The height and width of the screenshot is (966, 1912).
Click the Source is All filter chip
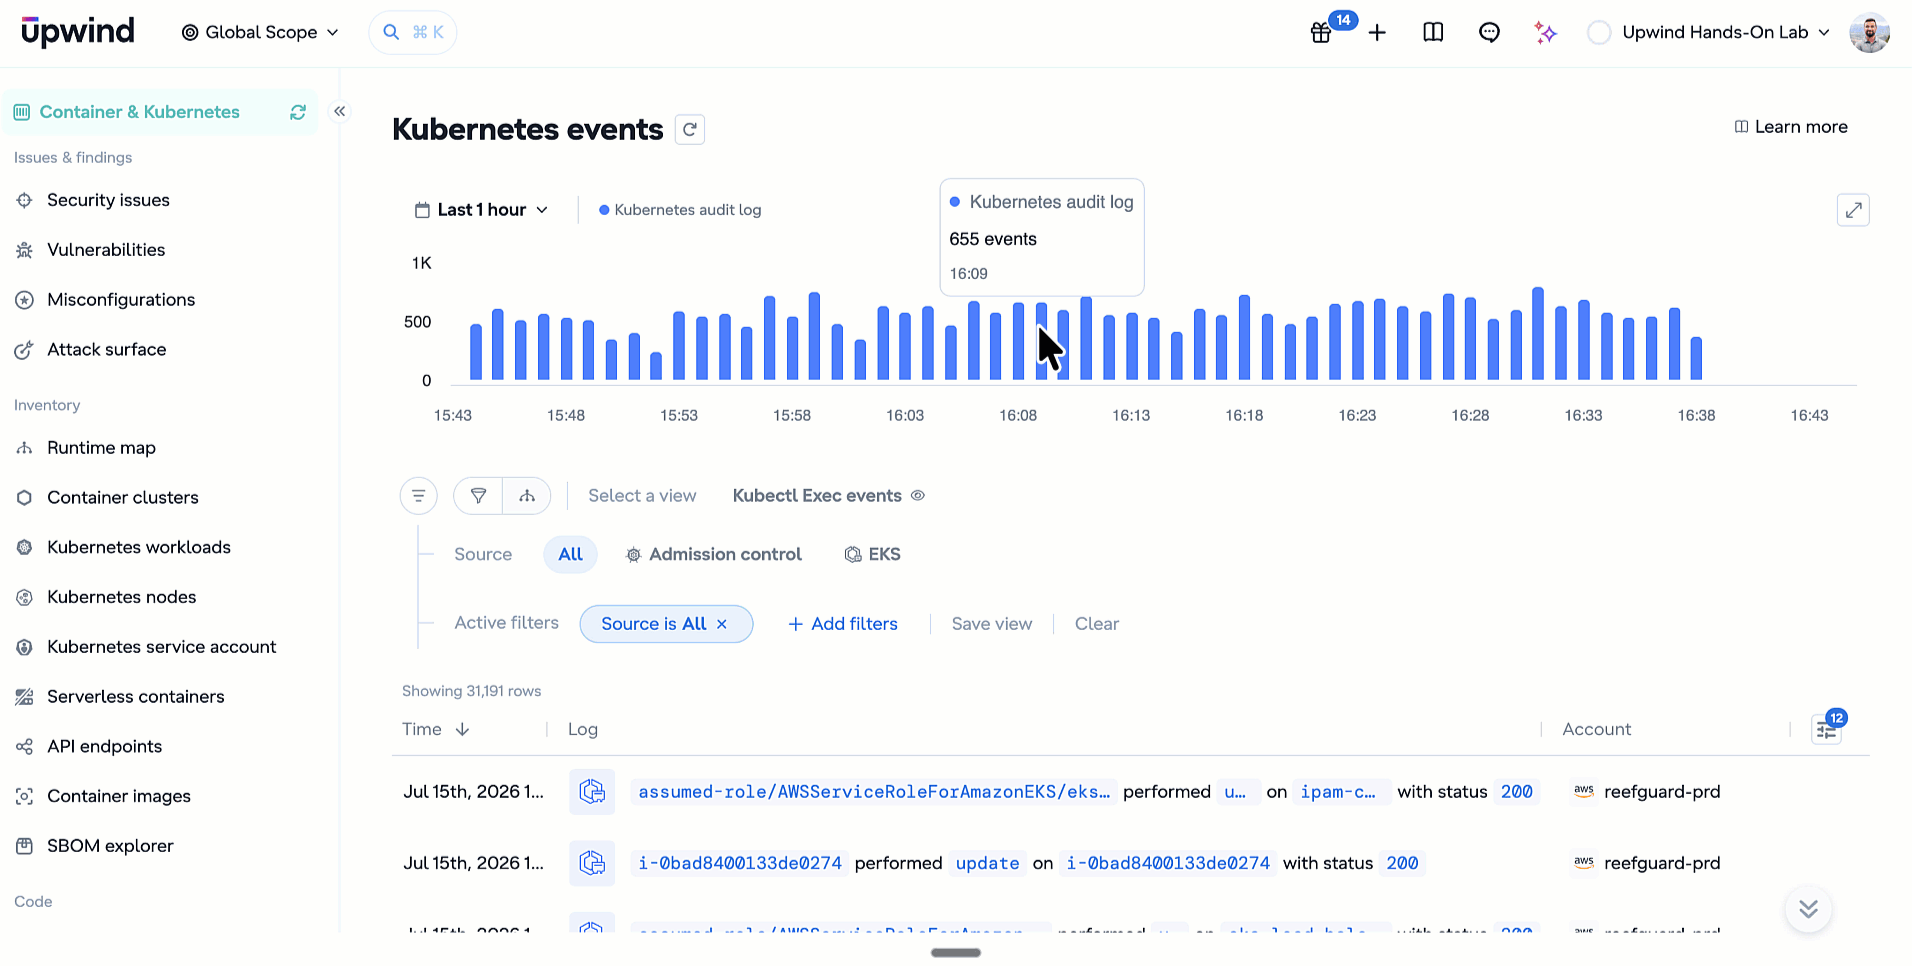654,624
